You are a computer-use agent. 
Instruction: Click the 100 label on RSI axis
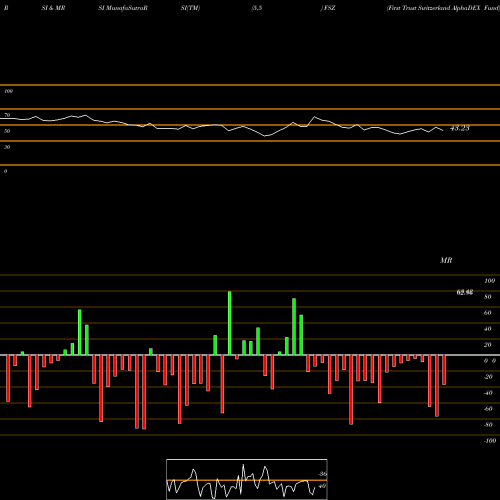coord(8,91)
